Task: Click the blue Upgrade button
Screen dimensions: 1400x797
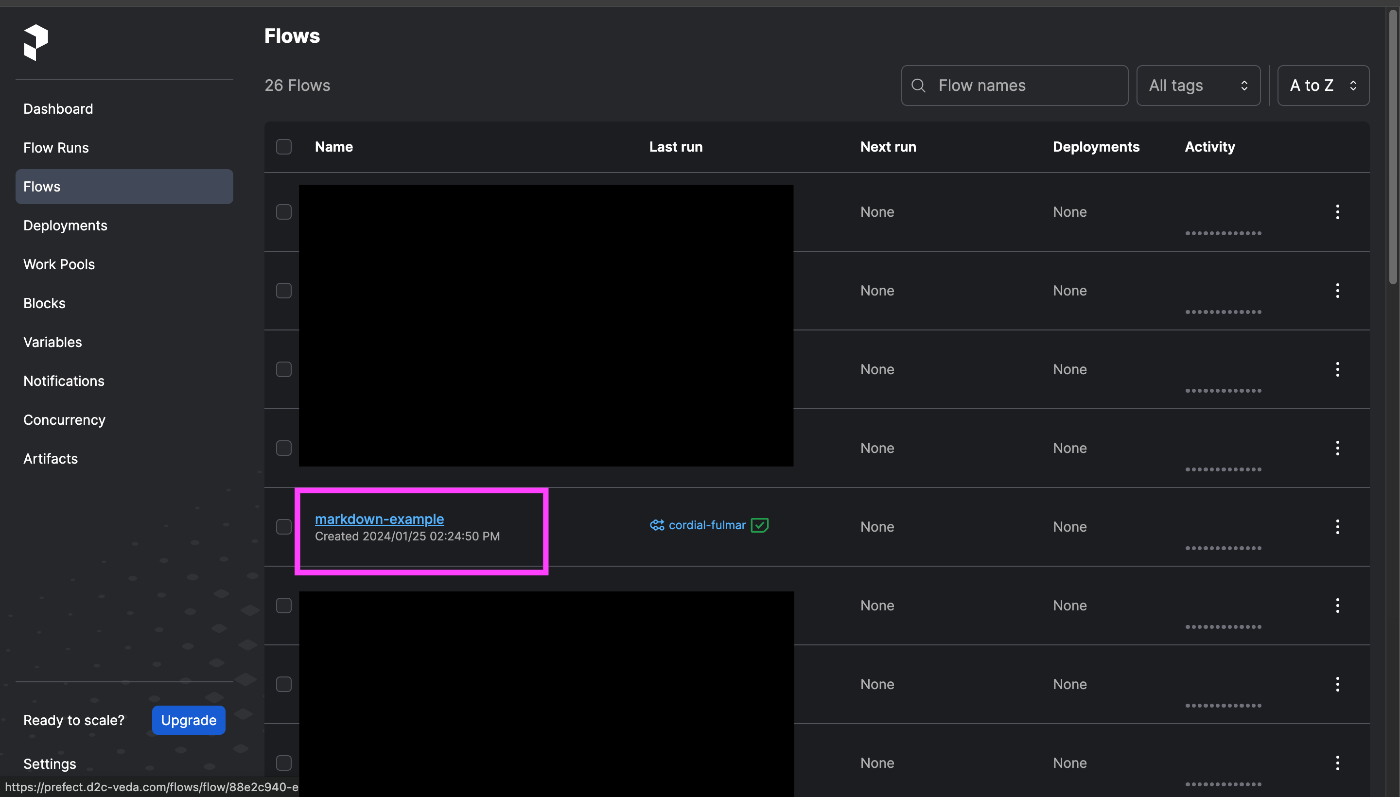Action: (x=189, y=720)
